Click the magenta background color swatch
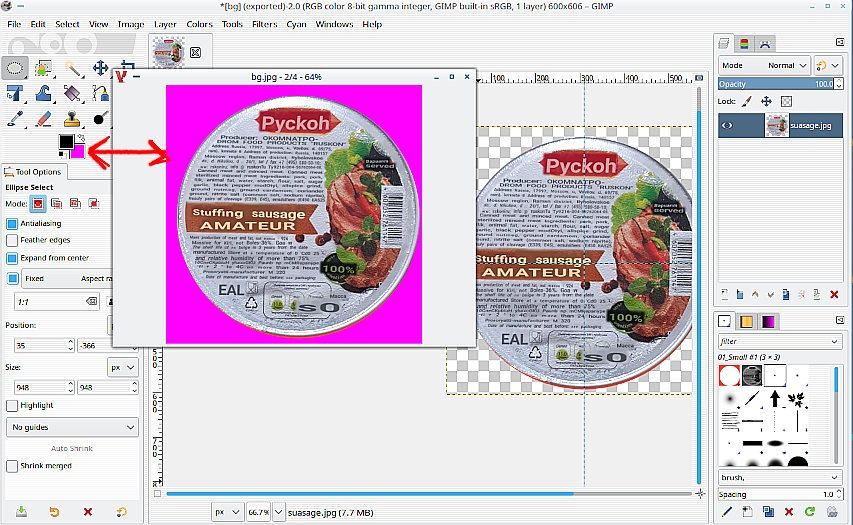The image size is (853, 525). tap(78, 152)
